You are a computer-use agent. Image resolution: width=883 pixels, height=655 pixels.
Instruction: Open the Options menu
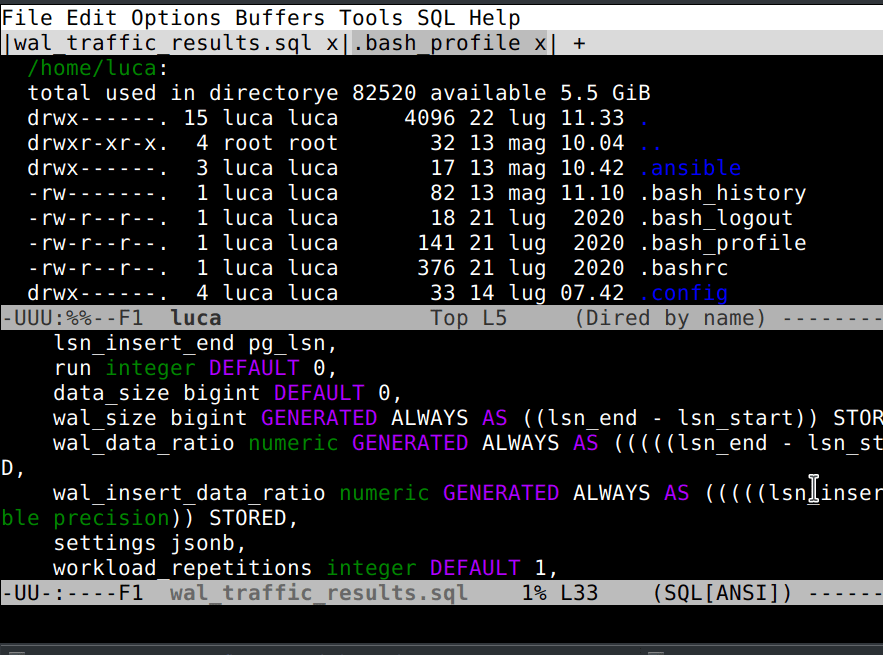(x=176, y=17)
